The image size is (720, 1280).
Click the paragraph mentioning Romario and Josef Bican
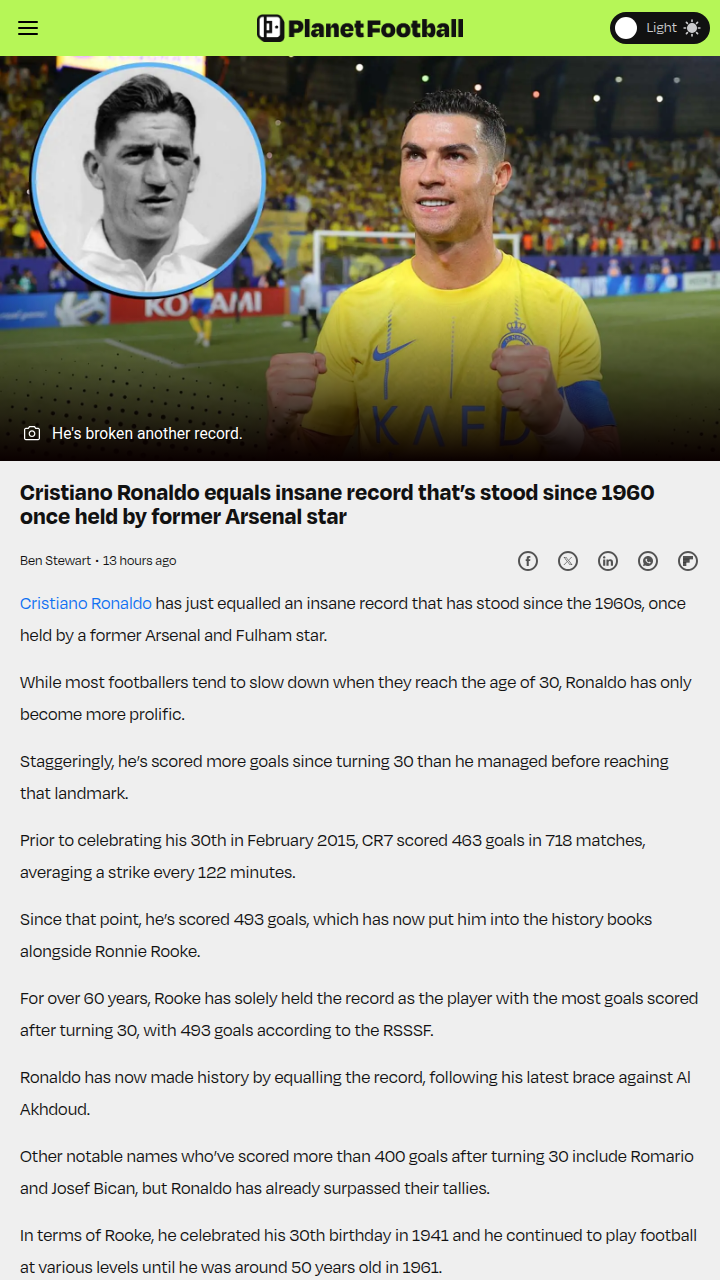[x=355, y=1172]
